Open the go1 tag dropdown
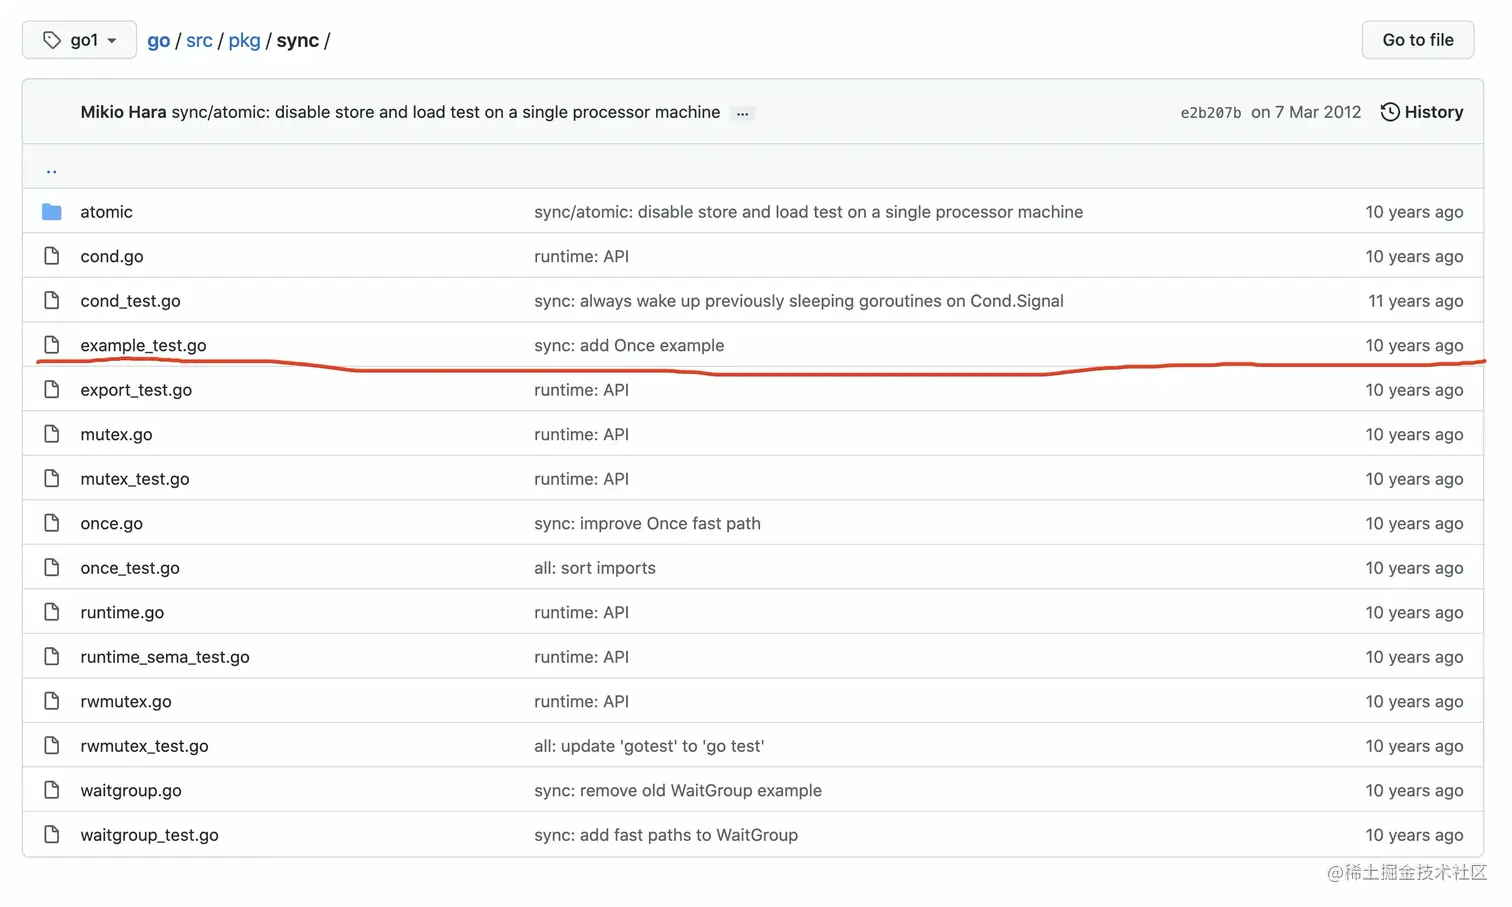This screenshot has width=1512, height=907. coord(80,40)
